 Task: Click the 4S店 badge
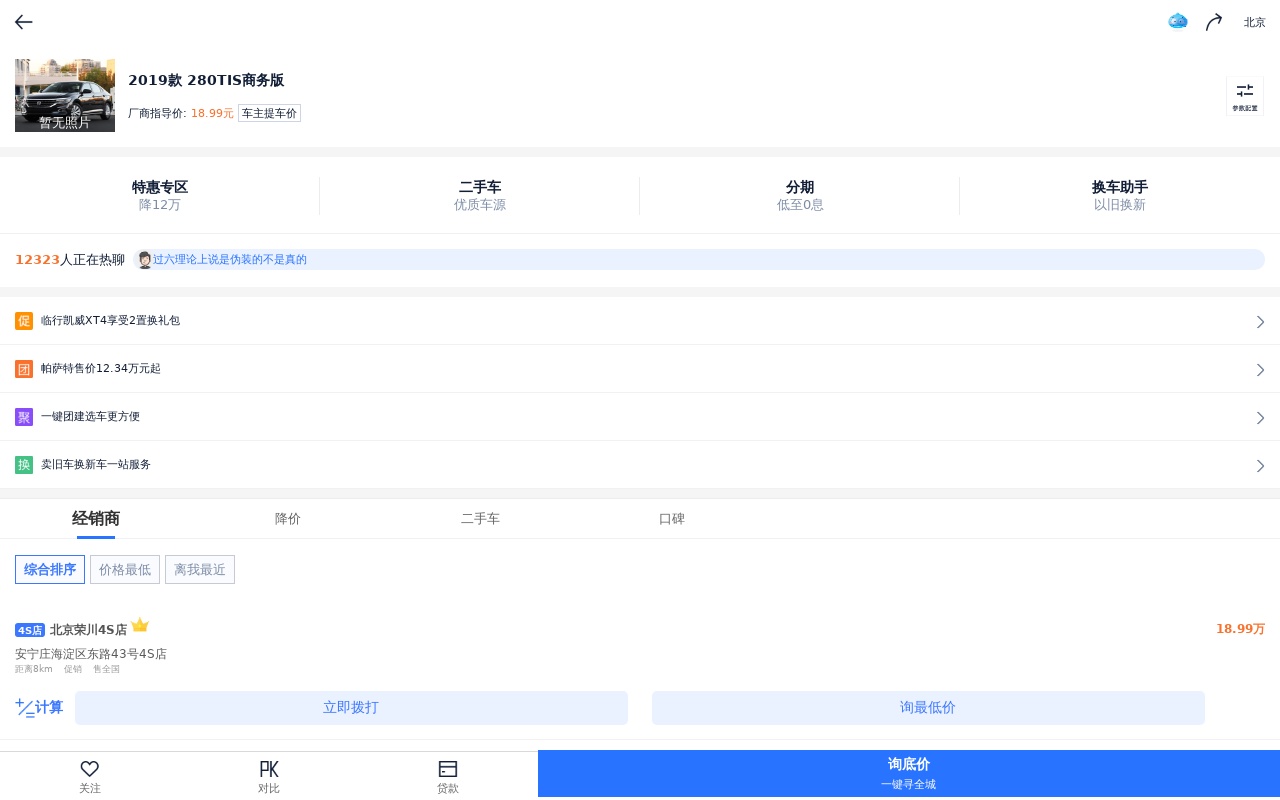coord(30,630)
